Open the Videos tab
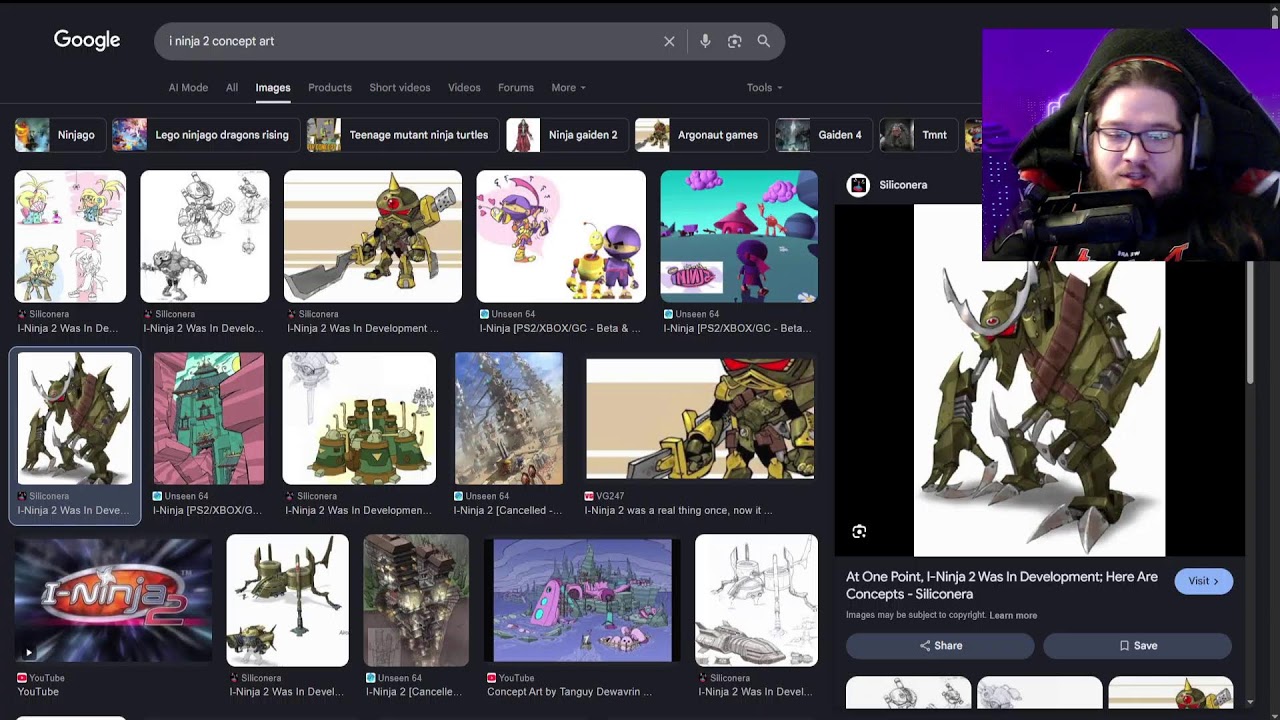The width and height of the screenshot is (1280, 720). point(464,88)
